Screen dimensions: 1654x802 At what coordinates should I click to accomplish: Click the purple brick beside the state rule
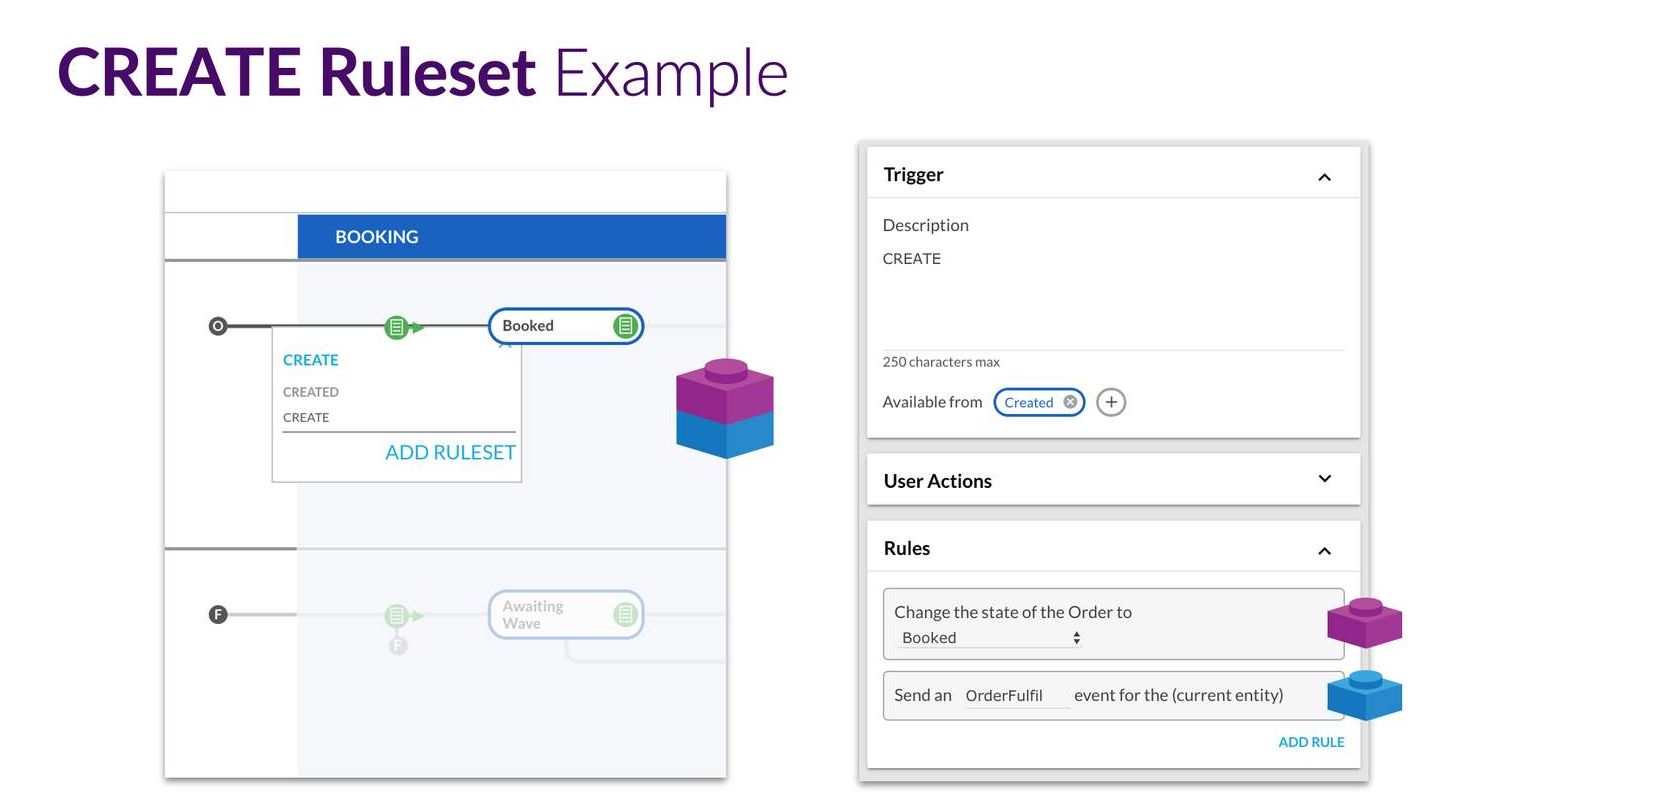[x=1364, y=622]
